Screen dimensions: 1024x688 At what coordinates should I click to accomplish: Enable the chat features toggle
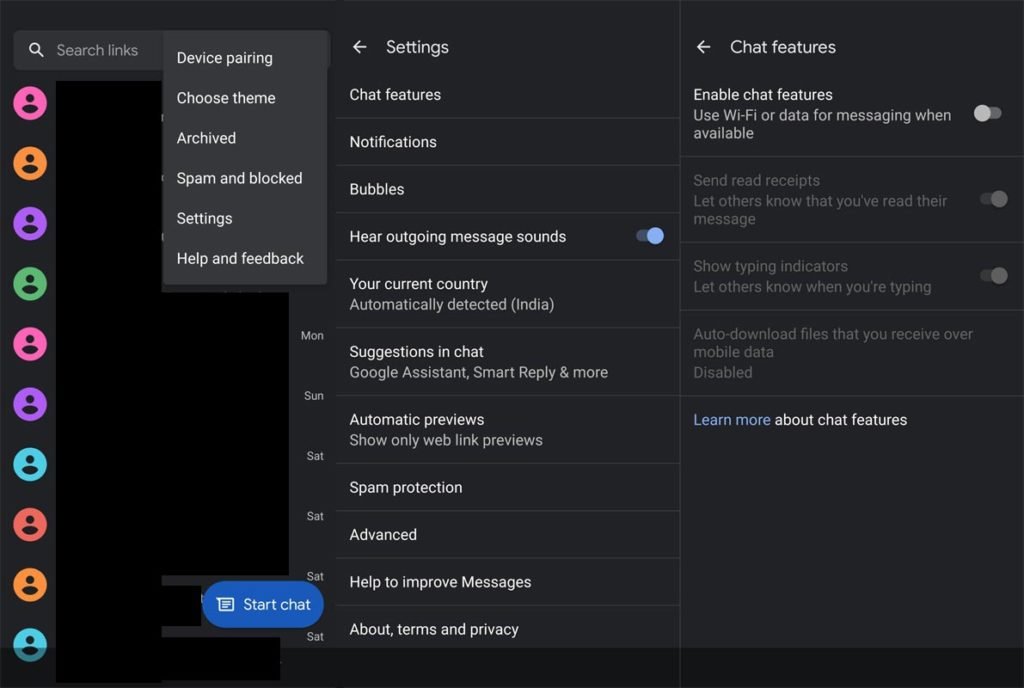[987, 115]
